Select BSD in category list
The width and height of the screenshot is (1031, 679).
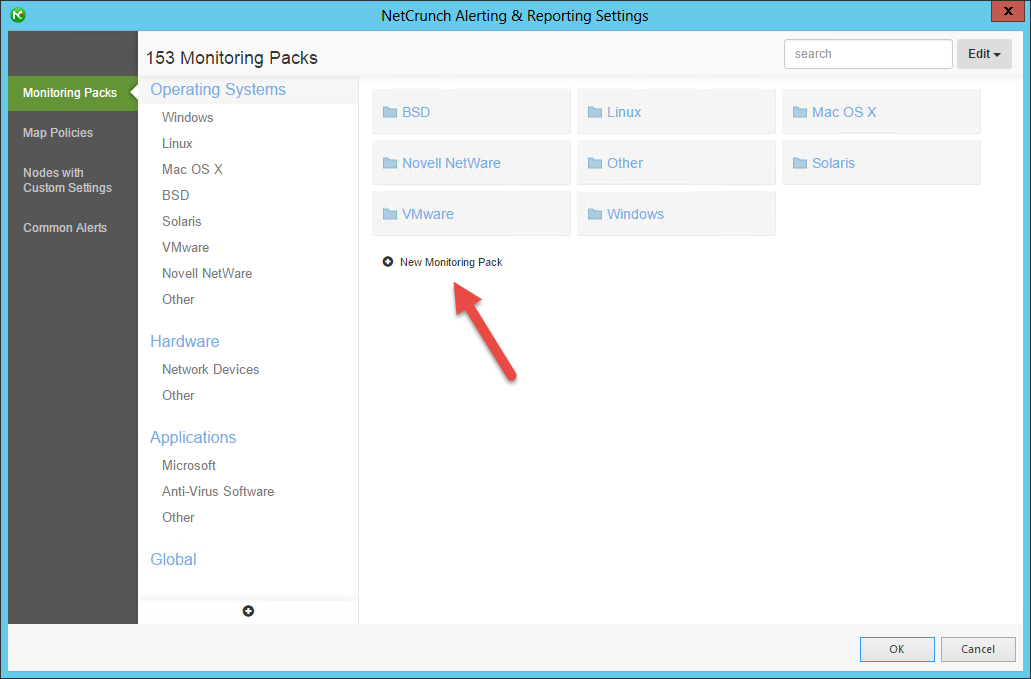(176, 195)
